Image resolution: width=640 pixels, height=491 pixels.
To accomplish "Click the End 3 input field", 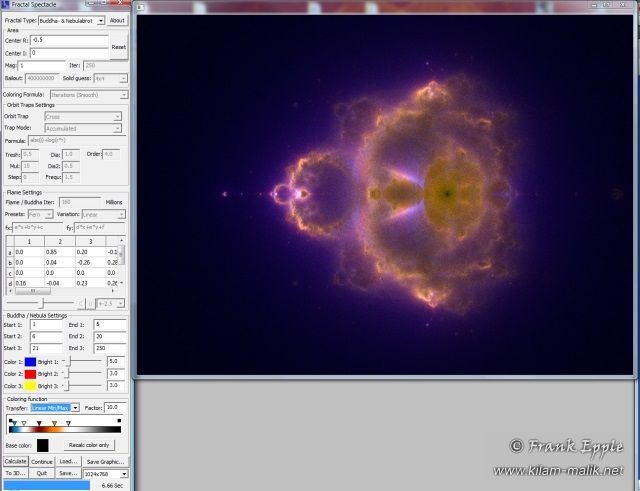I will coord(110,349).
